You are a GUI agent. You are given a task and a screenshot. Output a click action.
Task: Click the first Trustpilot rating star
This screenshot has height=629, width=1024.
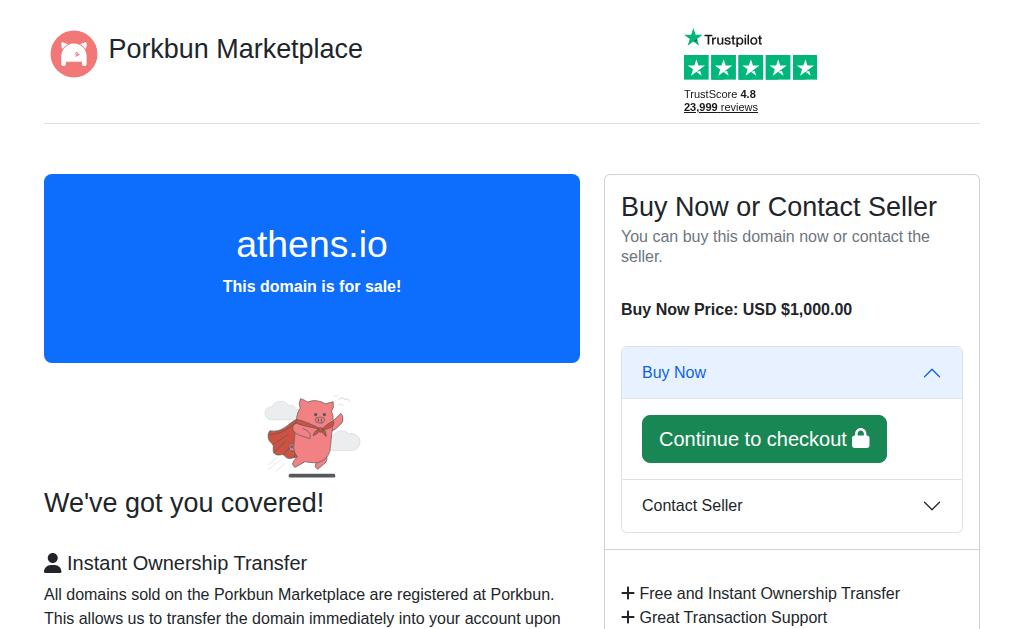pos(697,67)
